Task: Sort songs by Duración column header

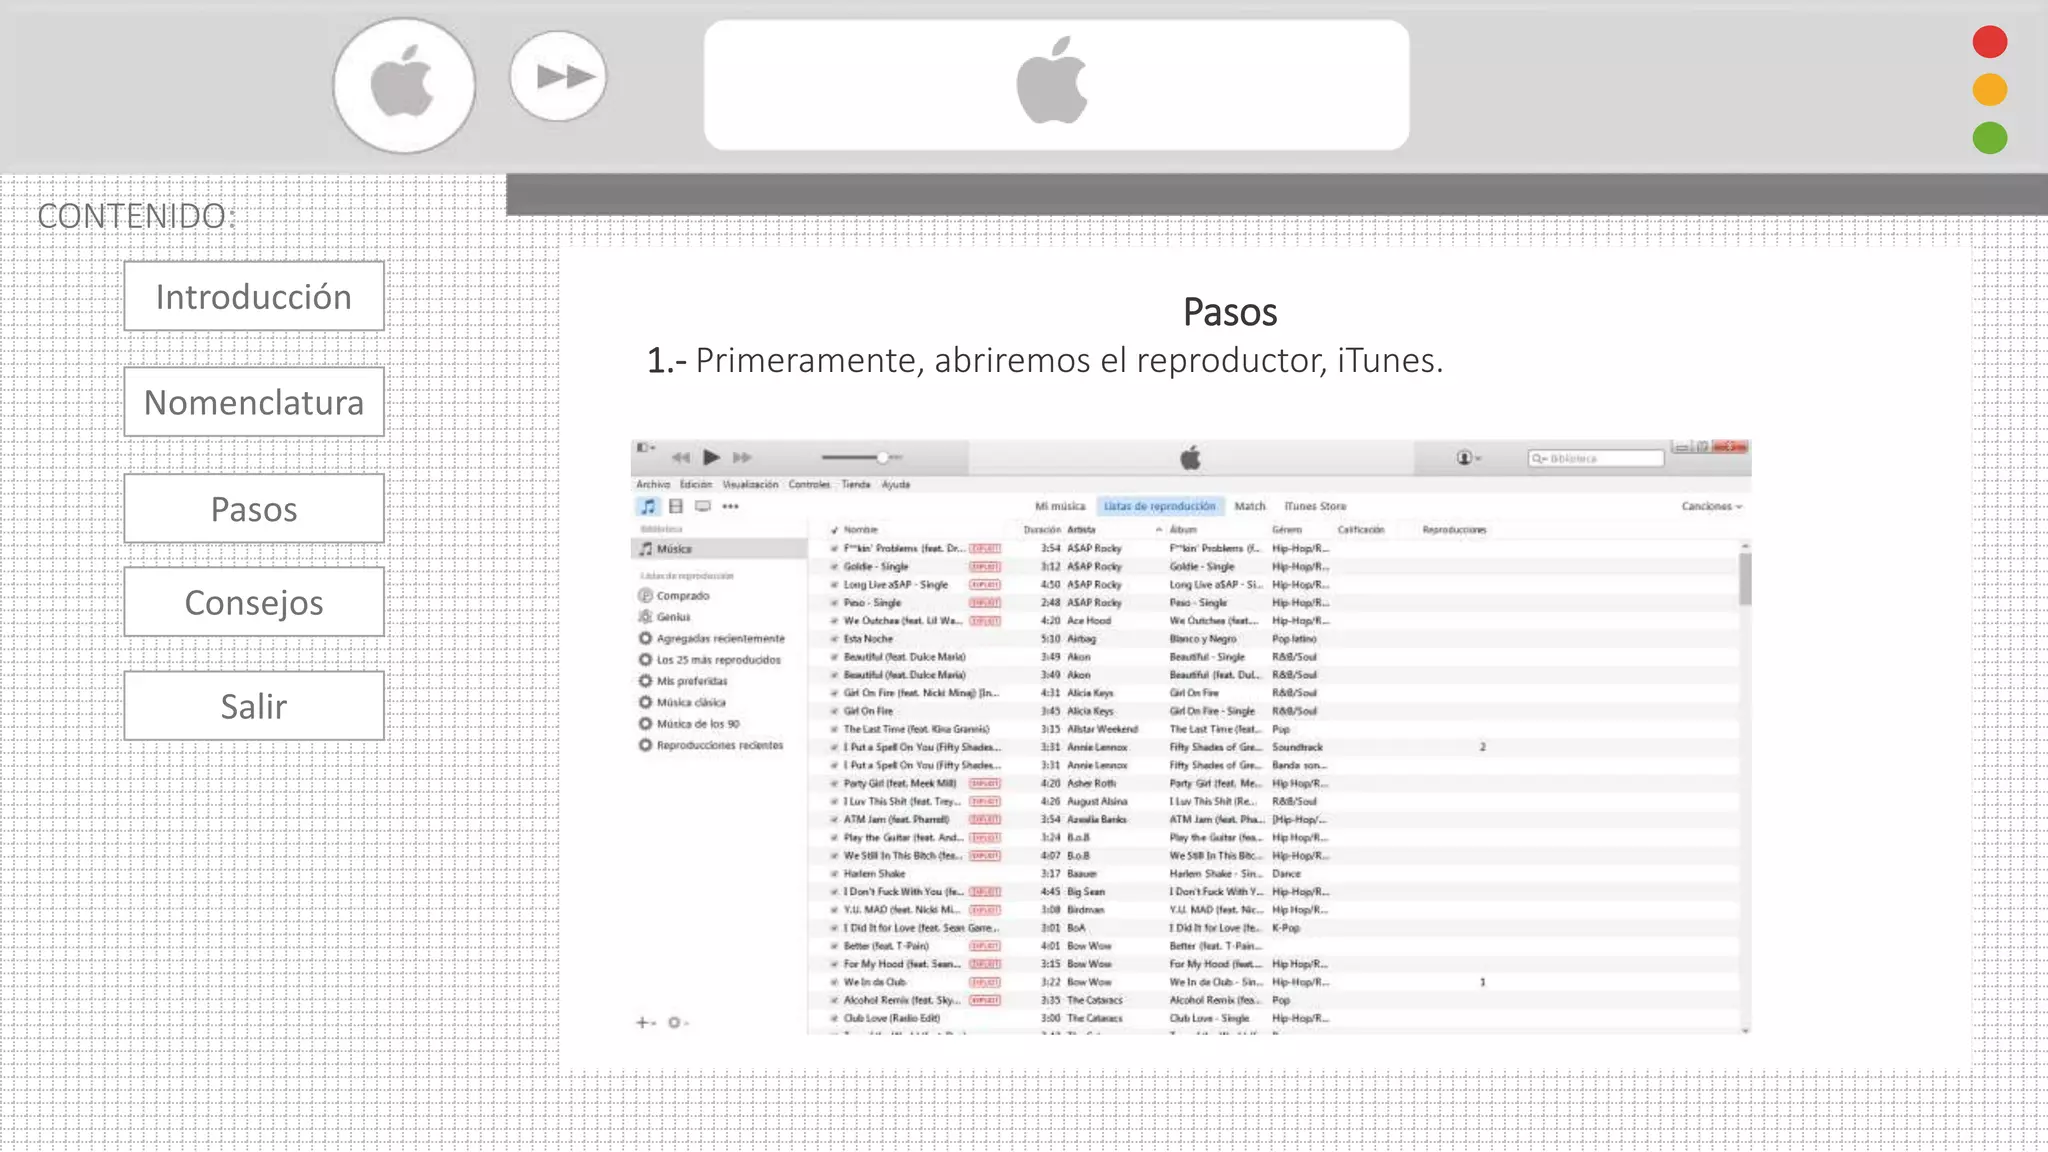Action: (x=1042, y=530)
